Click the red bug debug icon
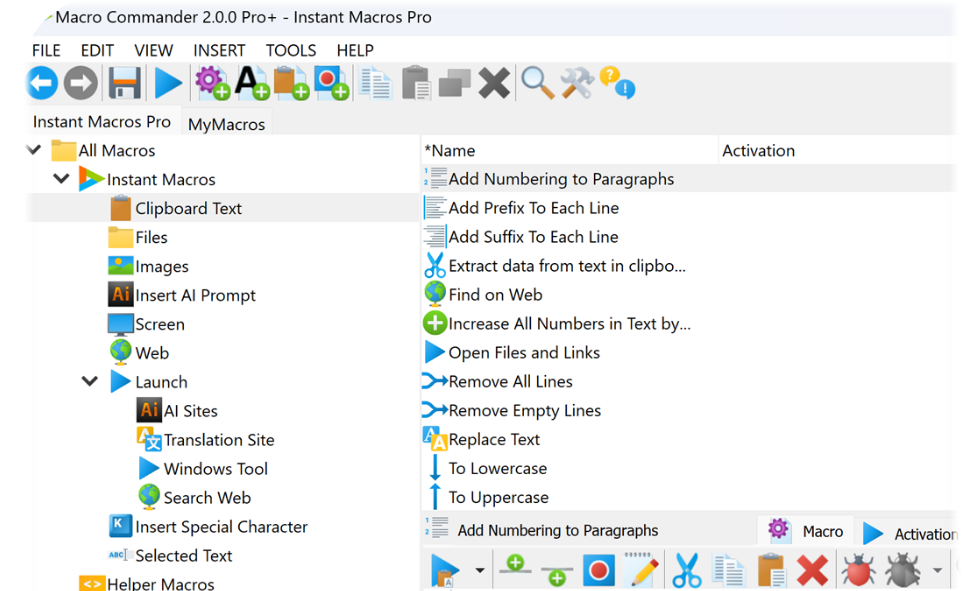Screen dimensions: 969x591 pos(858,571)
